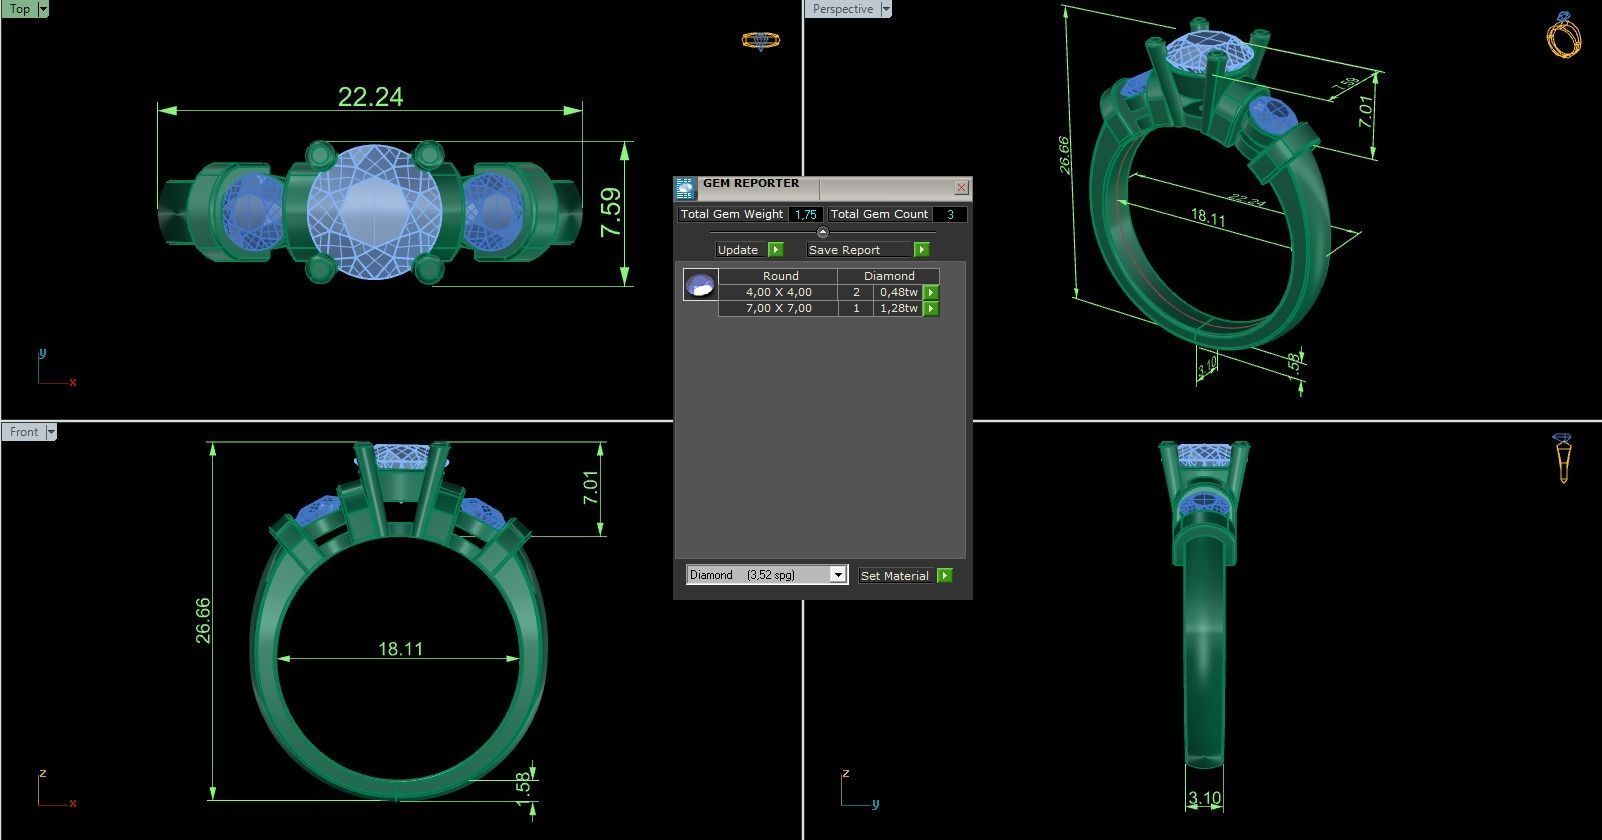Image resolution: width=1602 pixels, height=840 pixels.
Task: Click the green arrow next to Save Report
Action: point(921,250)
